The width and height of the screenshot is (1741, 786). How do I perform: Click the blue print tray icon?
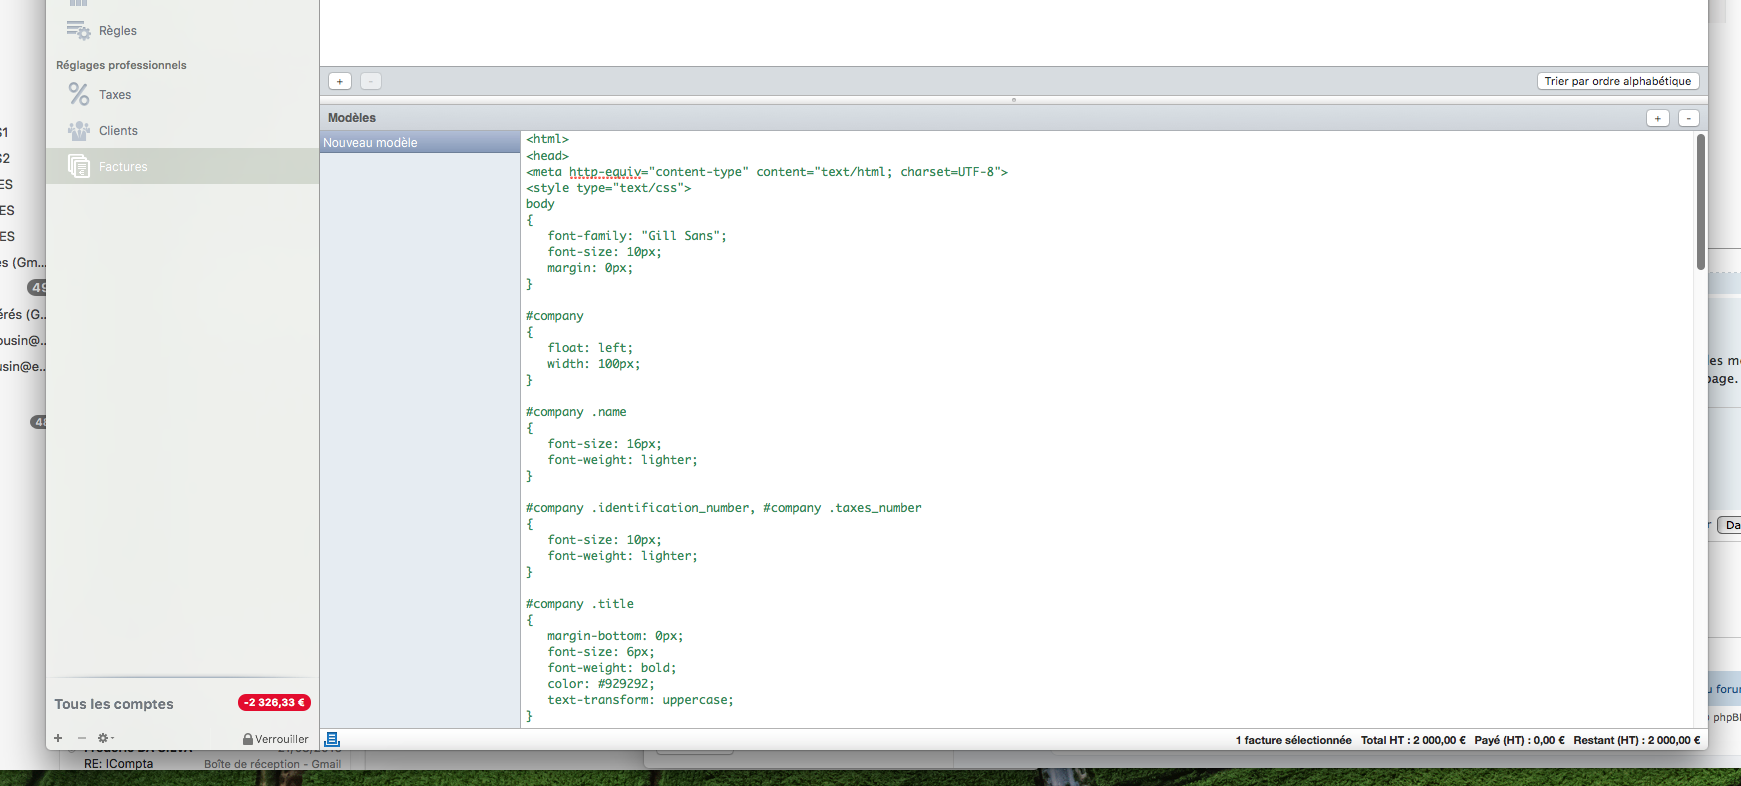(x=333, y=739)
